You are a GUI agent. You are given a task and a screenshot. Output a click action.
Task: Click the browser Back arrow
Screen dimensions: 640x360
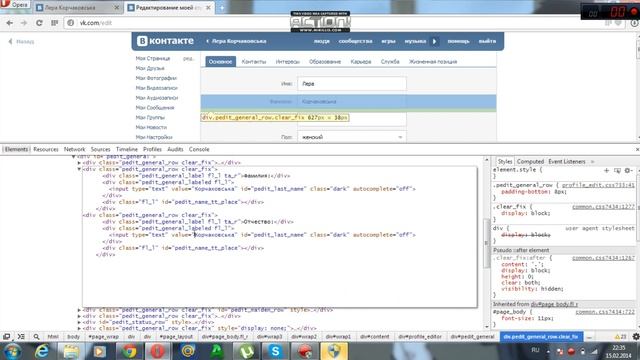tap(10, 23)
